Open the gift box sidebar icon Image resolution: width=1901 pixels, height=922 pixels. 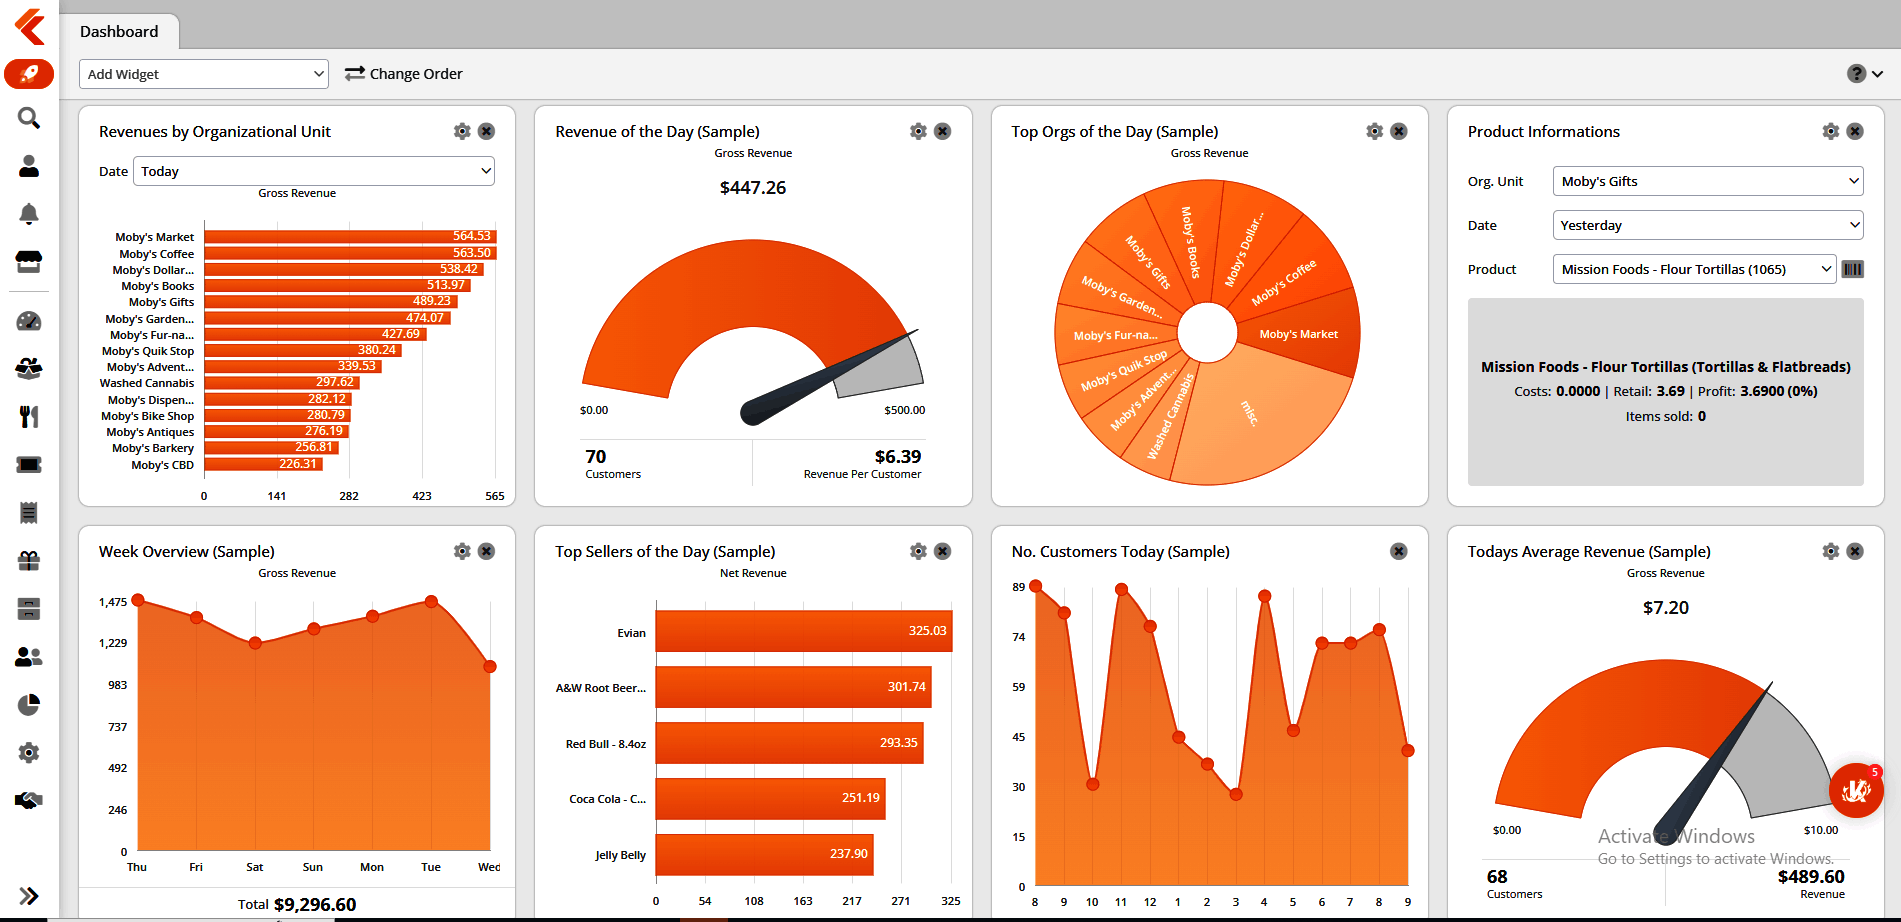pos(29,561)
